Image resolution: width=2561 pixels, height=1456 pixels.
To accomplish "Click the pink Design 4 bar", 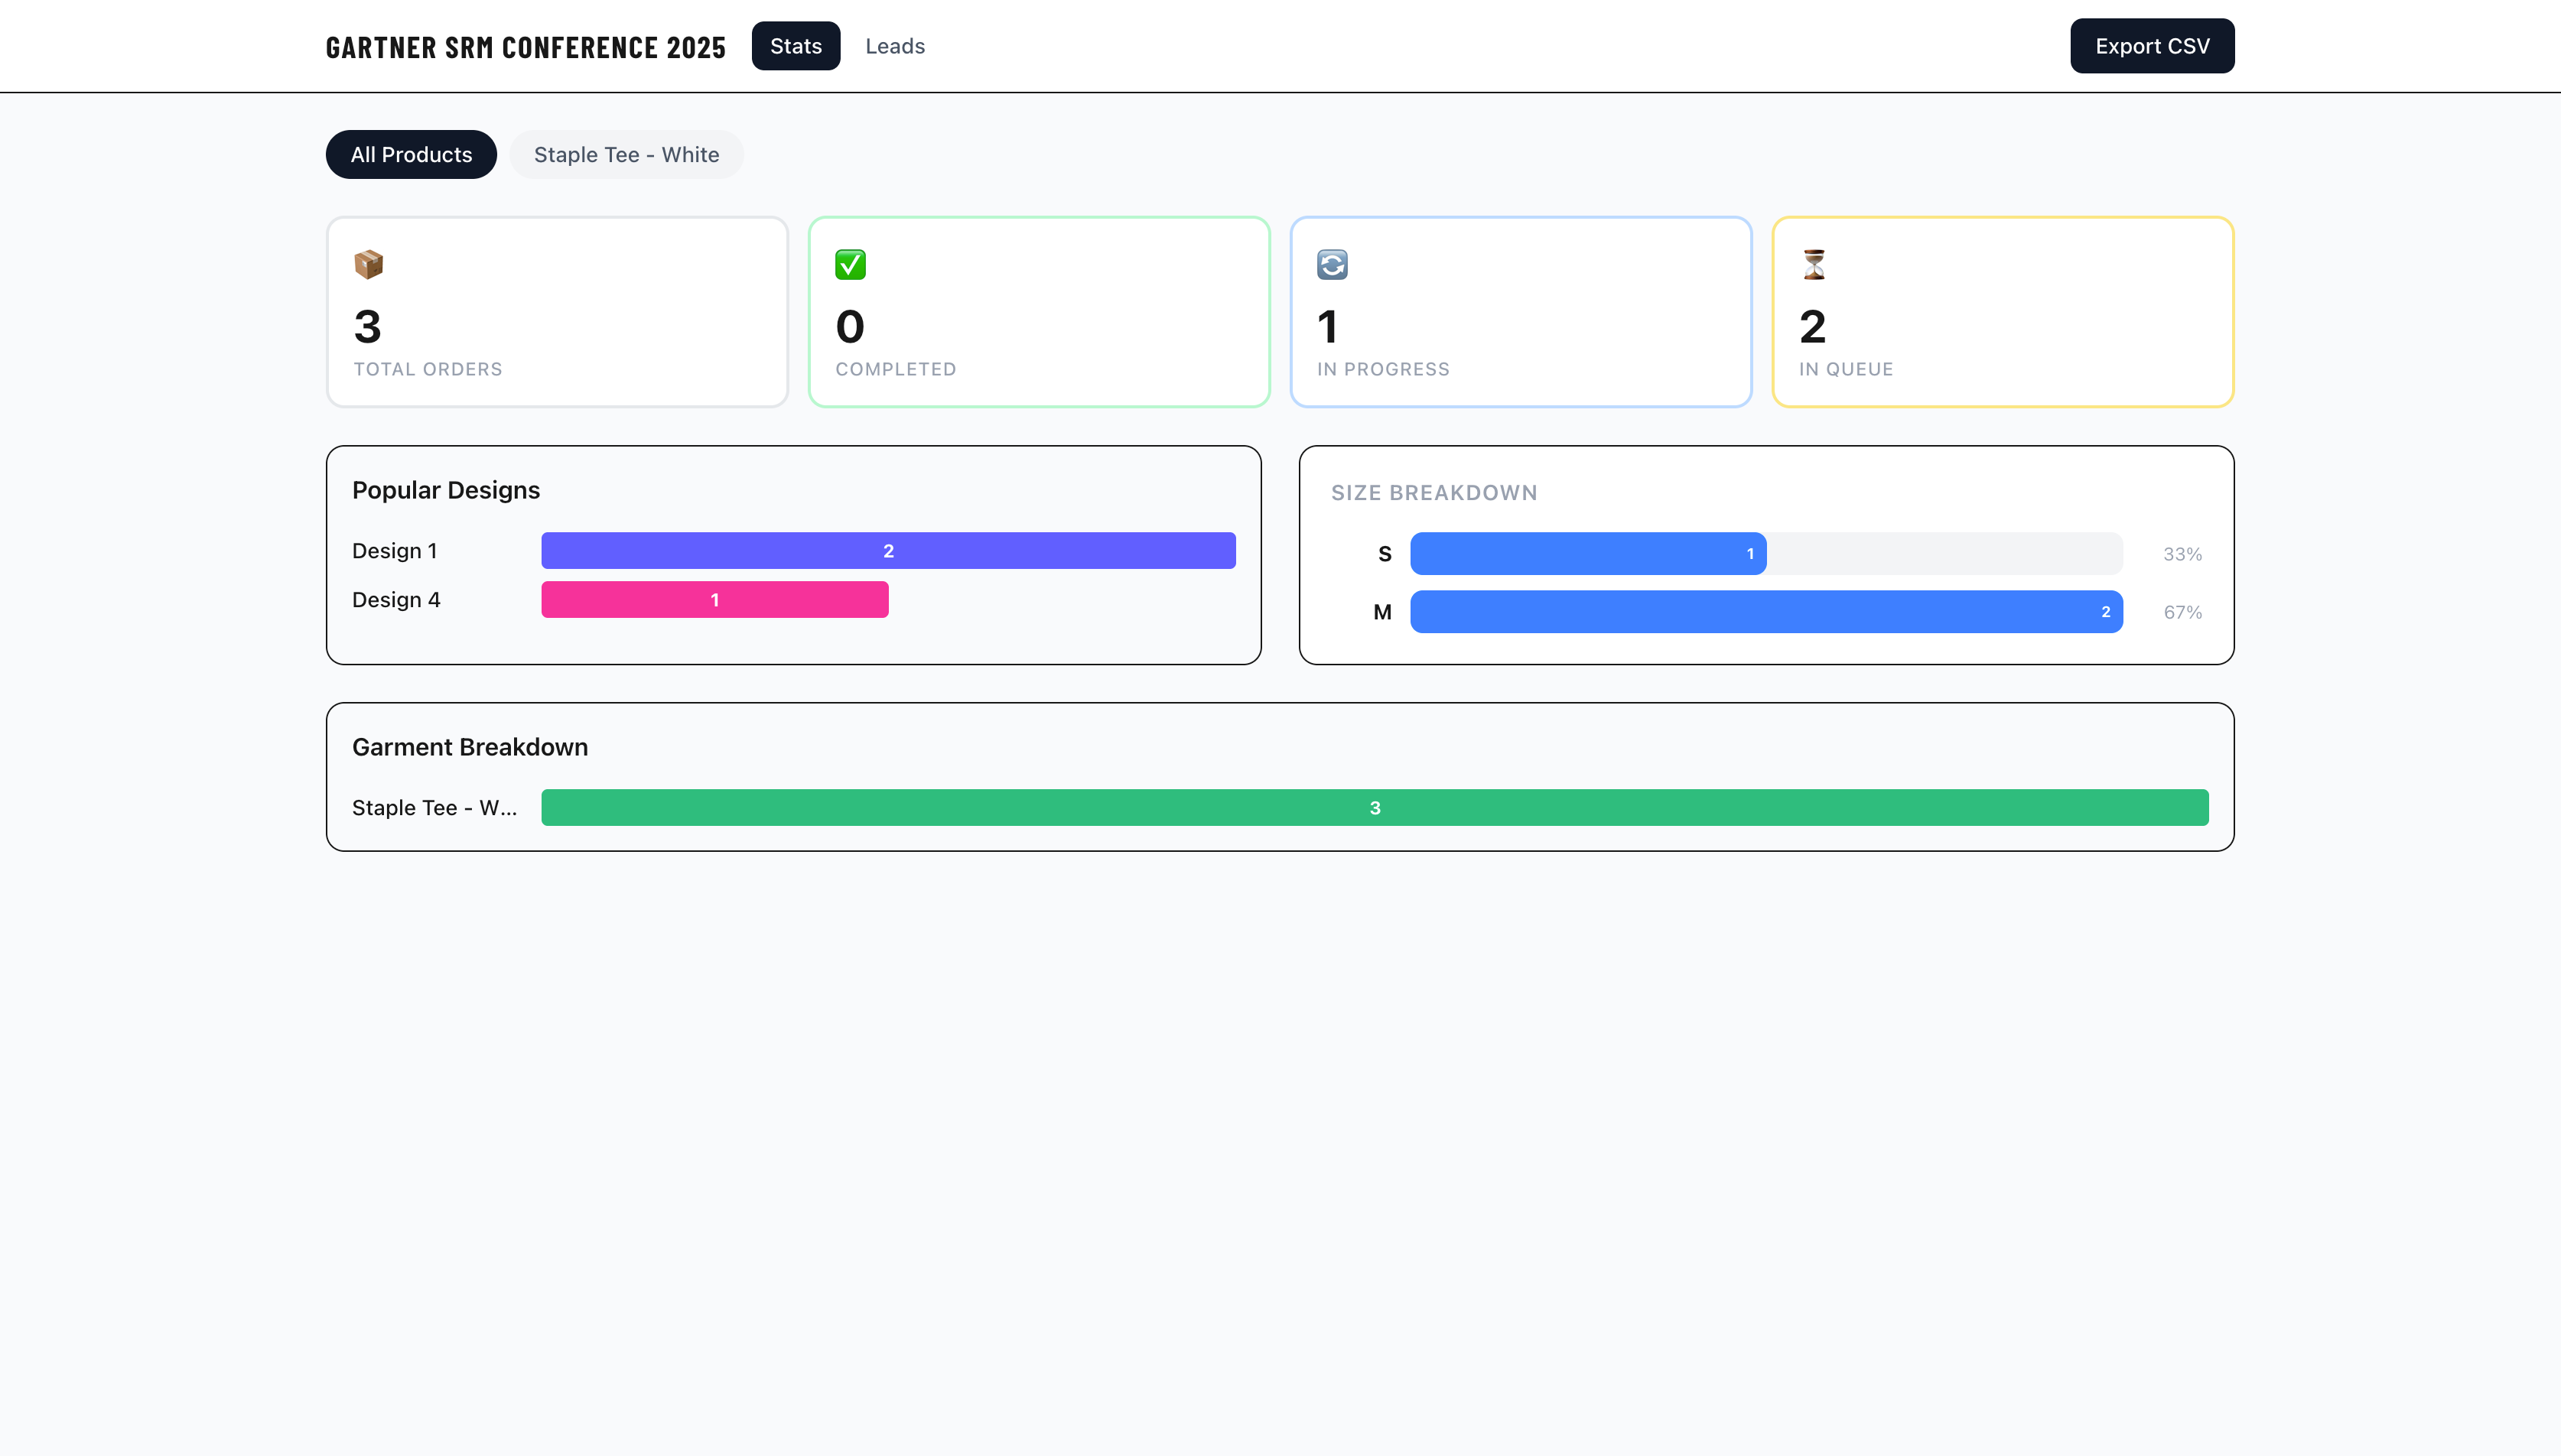I will coord(714,600).
